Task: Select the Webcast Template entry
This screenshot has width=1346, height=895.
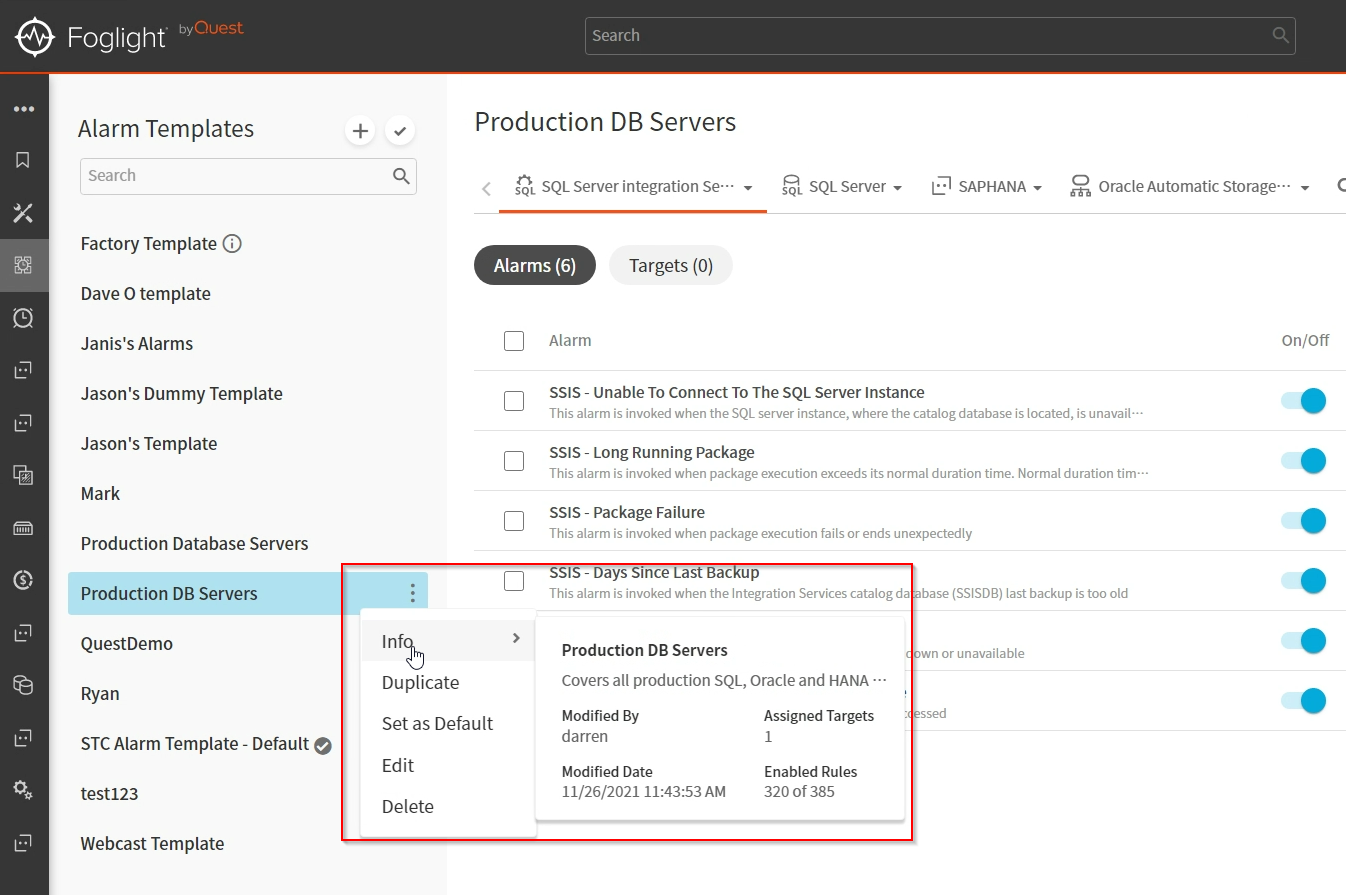Action: tap(152, 844)
